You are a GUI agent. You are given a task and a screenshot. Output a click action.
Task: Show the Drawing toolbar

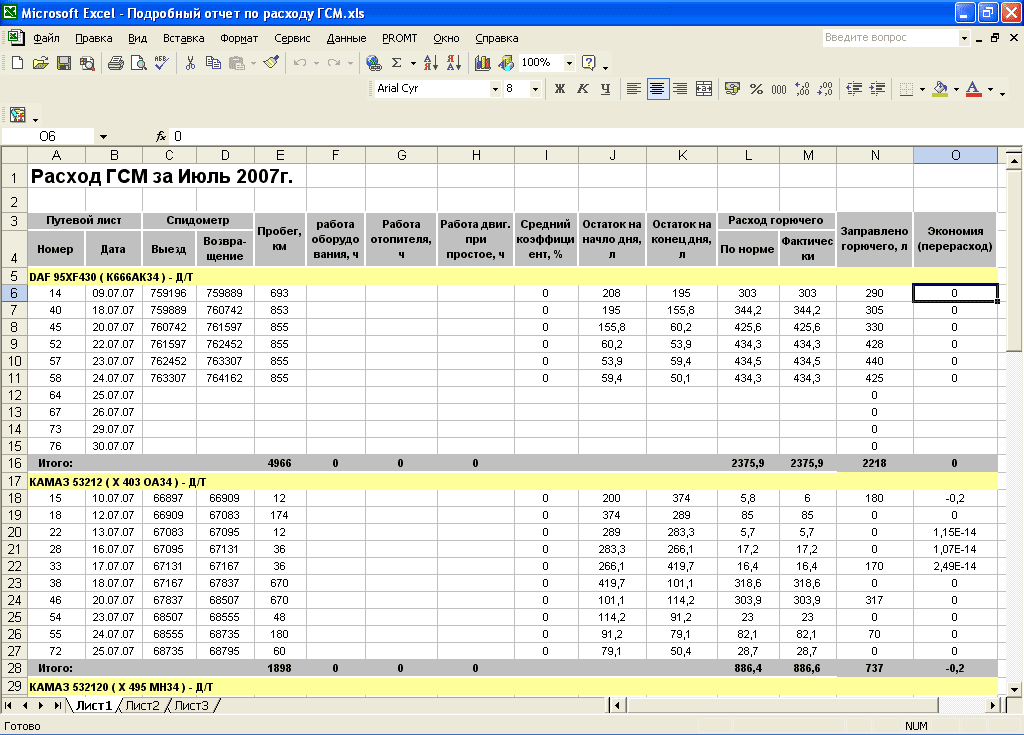(x=506, y=63)
